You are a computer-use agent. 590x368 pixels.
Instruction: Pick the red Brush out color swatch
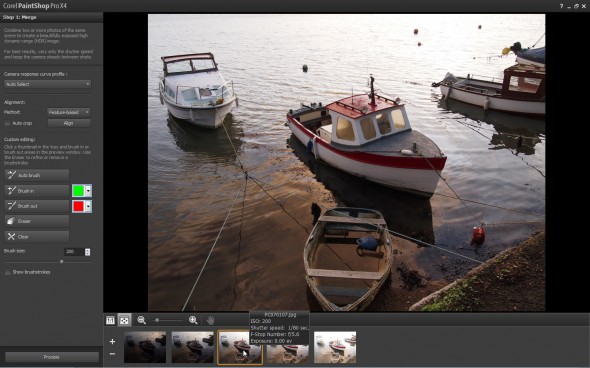pos(78,206)
